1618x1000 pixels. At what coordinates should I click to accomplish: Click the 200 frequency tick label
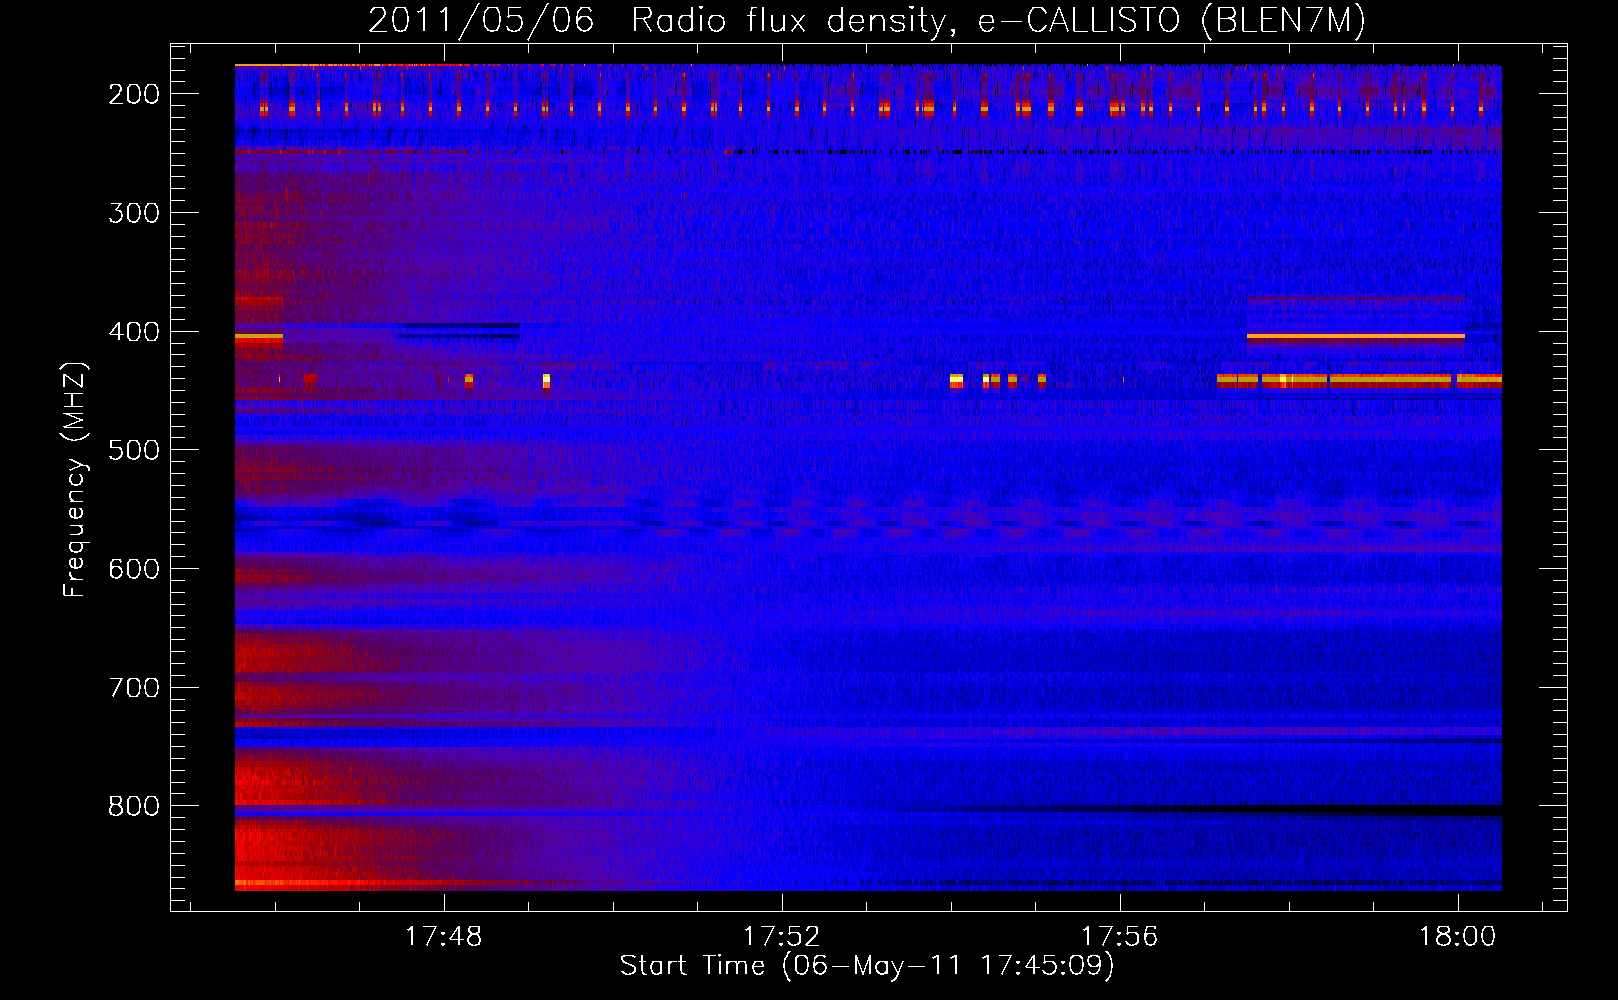(x=134, y=94)
